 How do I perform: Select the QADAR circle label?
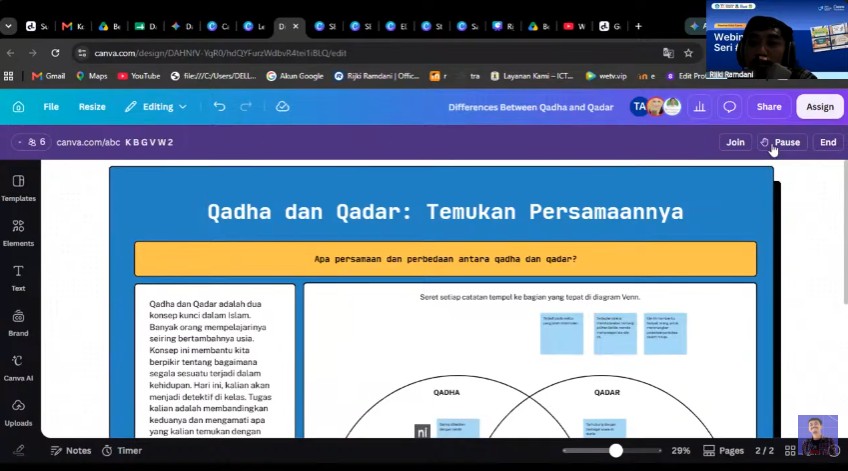(x=607, y=393)
